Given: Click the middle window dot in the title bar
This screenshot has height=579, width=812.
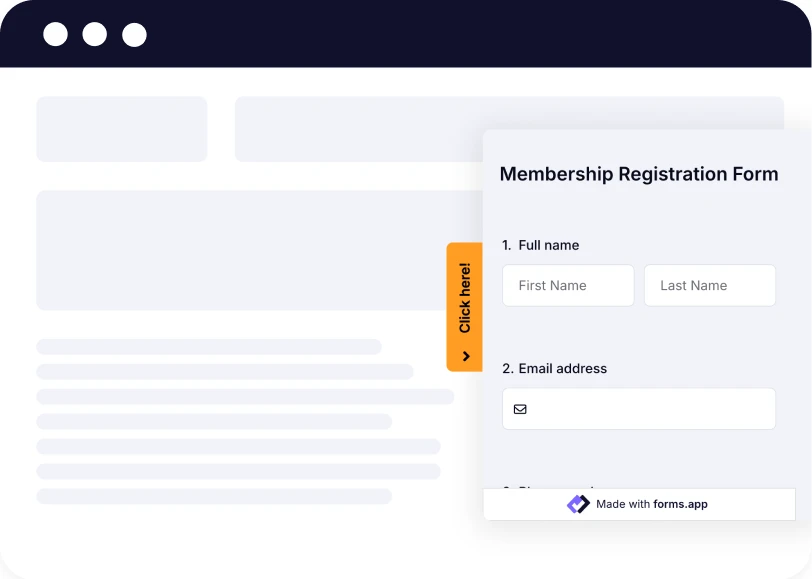Looking at the screenshot, I should (95, 33).
